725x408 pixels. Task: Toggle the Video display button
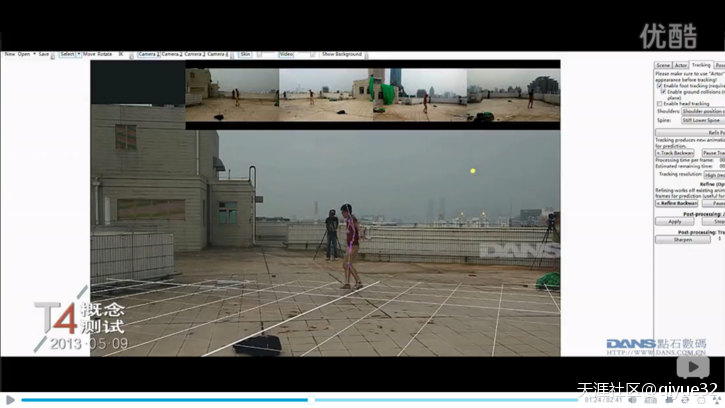pos(286,54)
